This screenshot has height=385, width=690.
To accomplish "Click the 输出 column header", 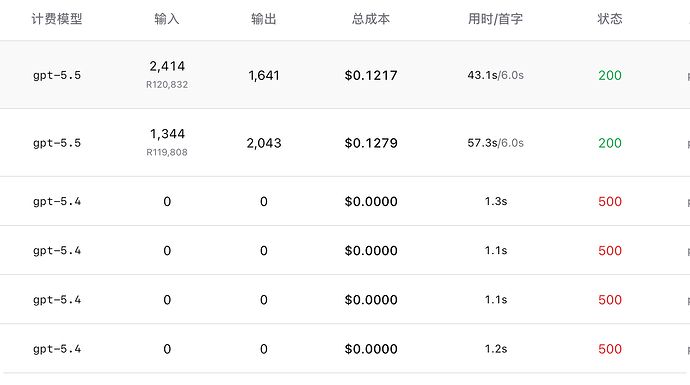I will [x=264, y=19].
